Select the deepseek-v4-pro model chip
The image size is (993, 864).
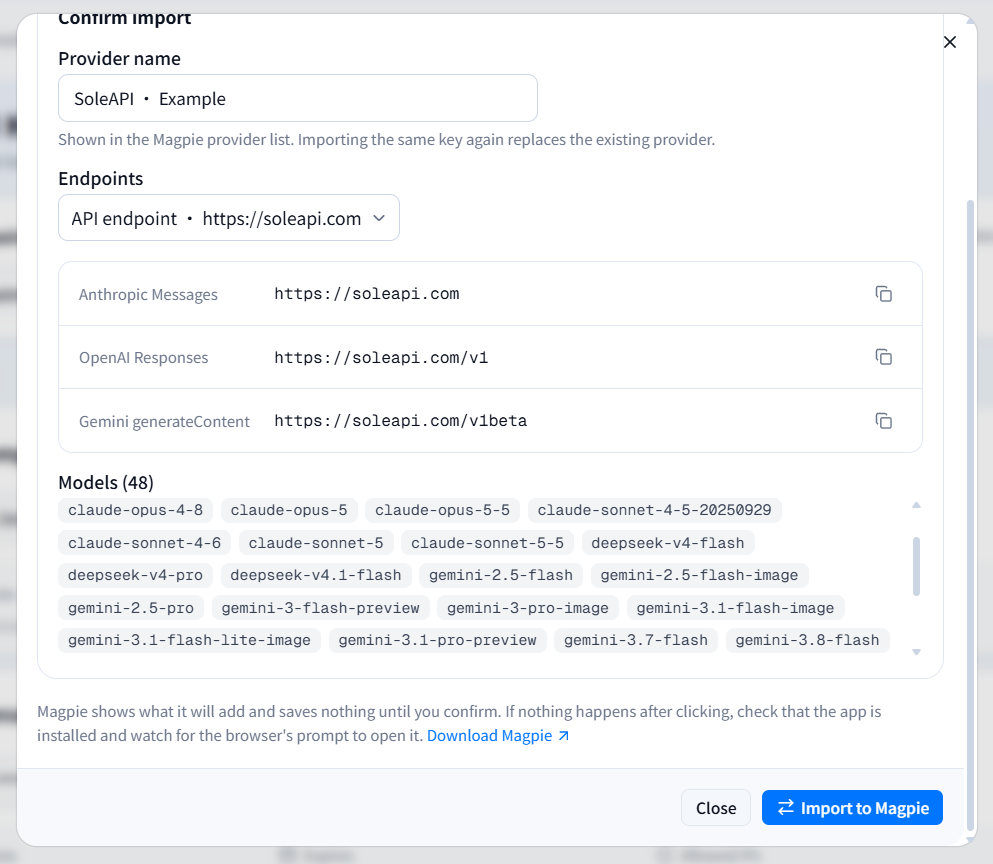[x=136, y=575]
